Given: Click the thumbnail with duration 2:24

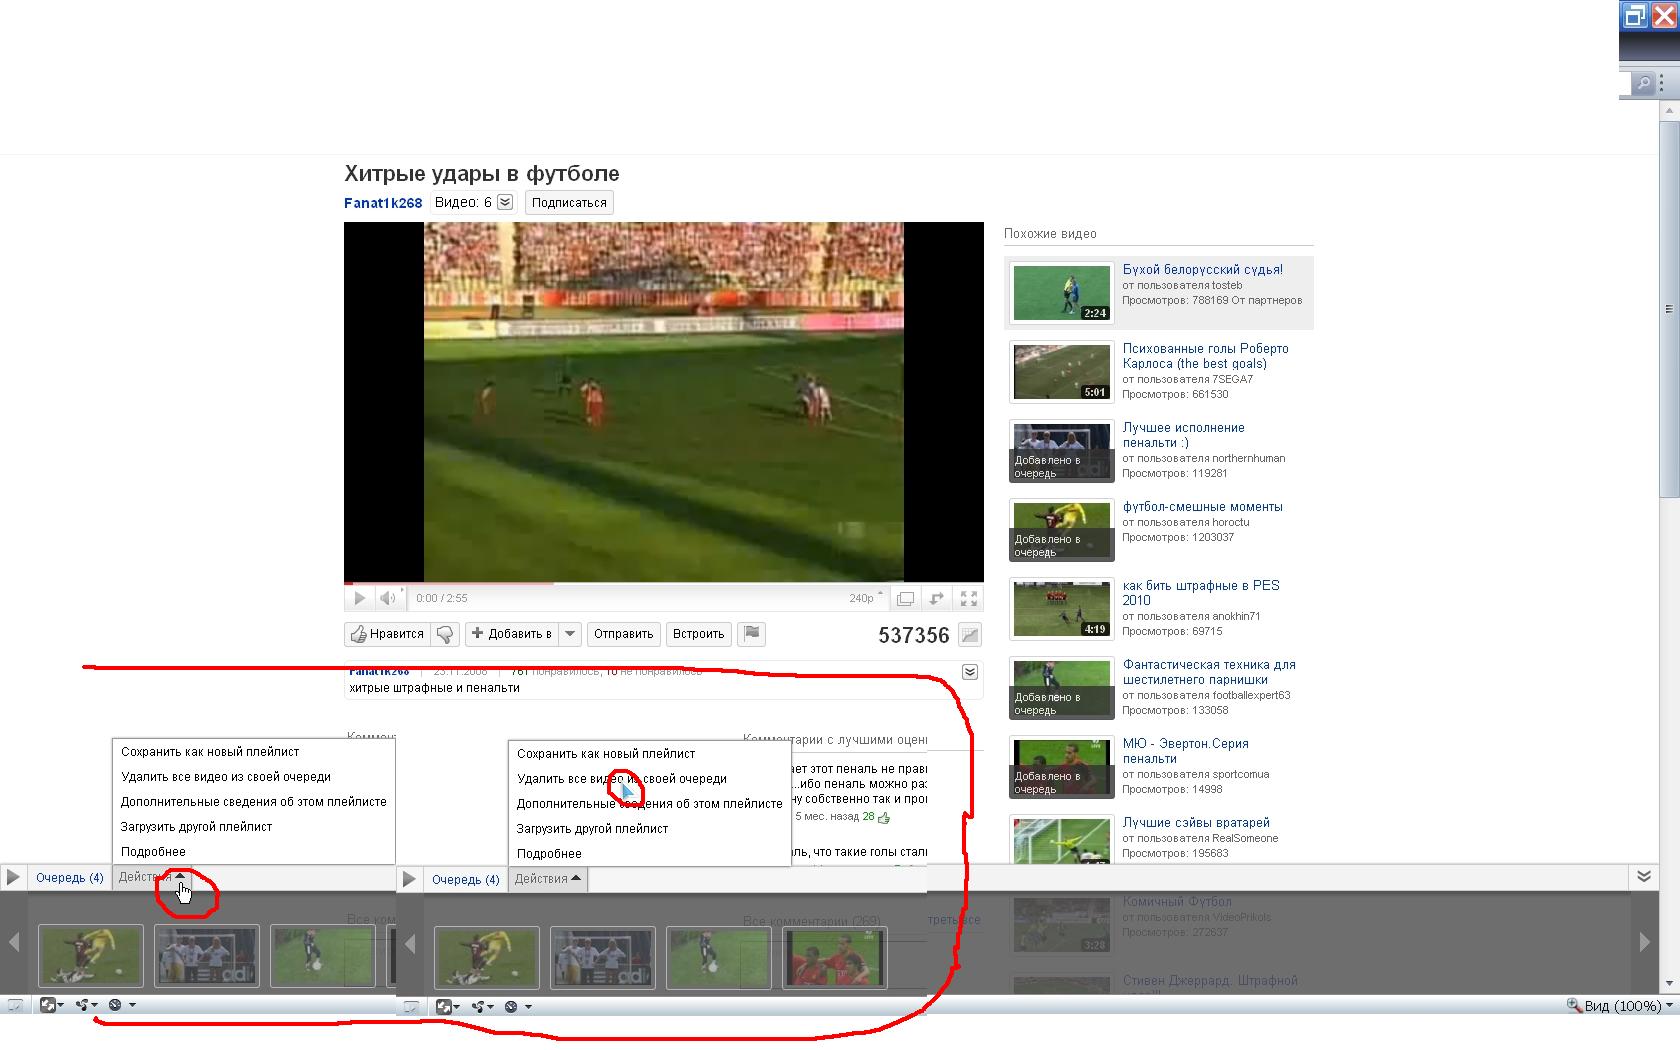Looking at the screenshot, I should coord(1061,292).
